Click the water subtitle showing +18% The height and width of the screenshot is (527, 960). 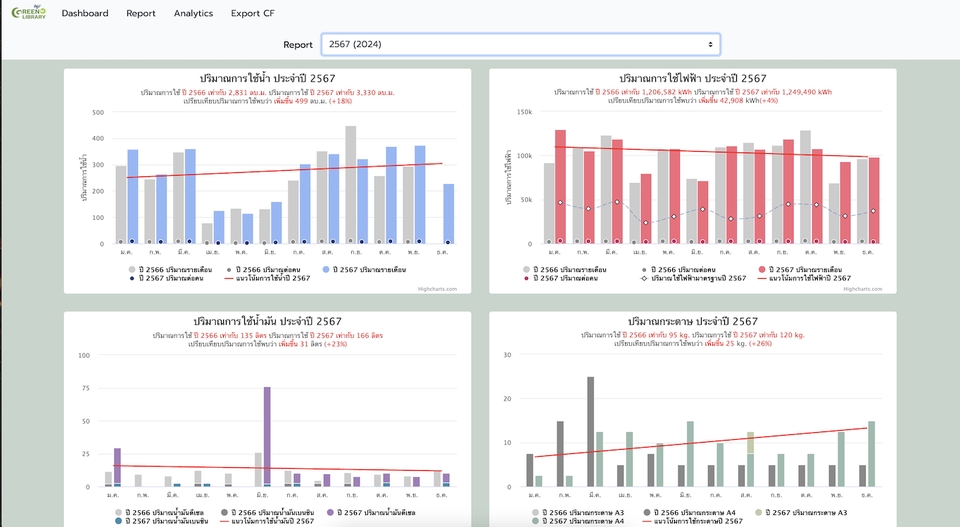click(x=268, y=101)
